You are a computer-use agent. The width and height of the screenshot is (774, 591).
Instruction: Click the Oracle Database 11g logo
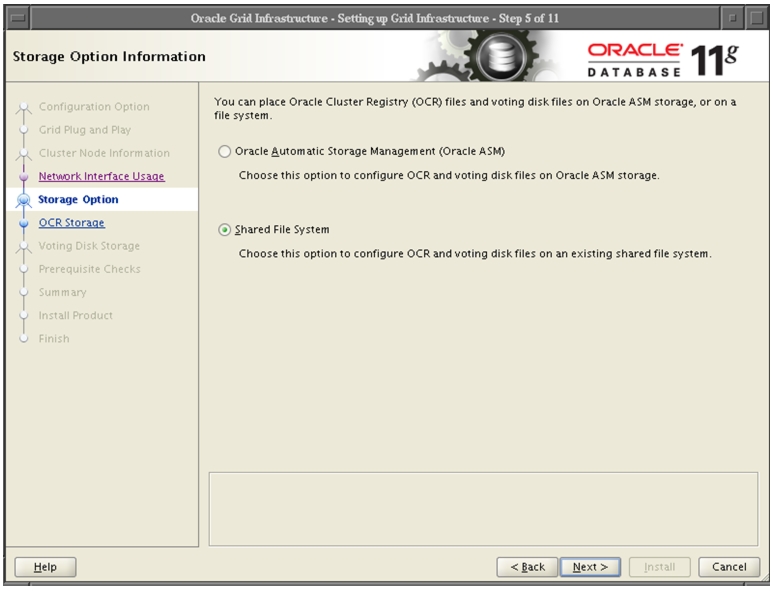pos(663,60)
